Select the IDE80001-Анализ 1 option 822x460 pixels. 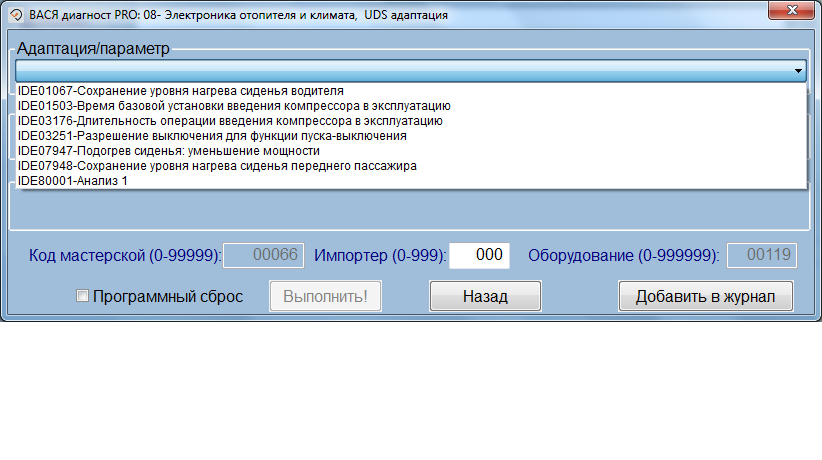pyautogui.click(x=73, y=181)
